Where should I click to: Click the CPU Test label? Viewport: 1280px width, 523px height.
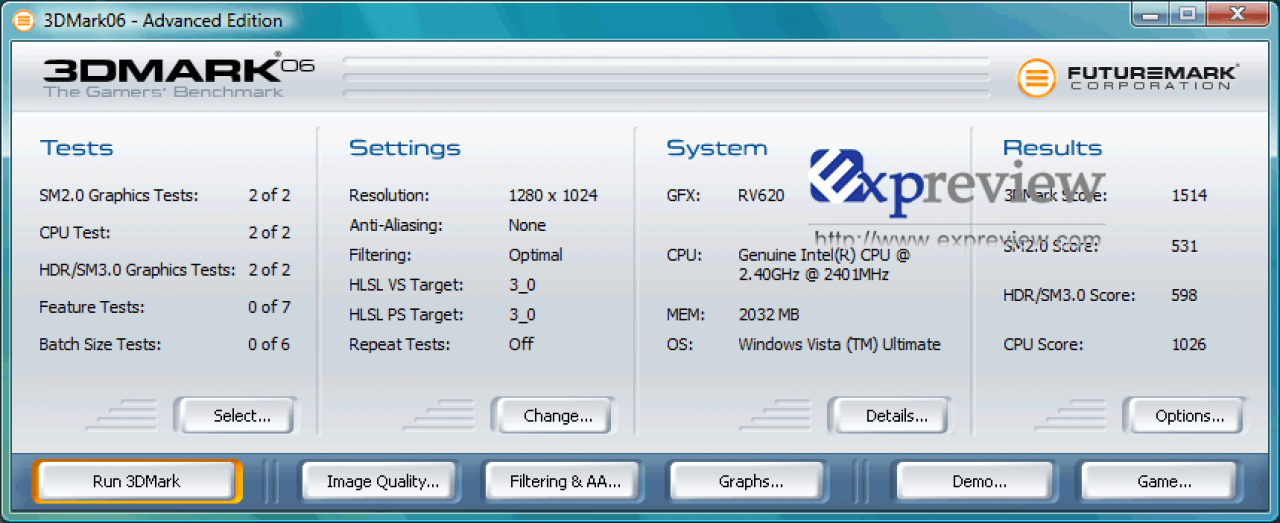click(x=74, y=232)
